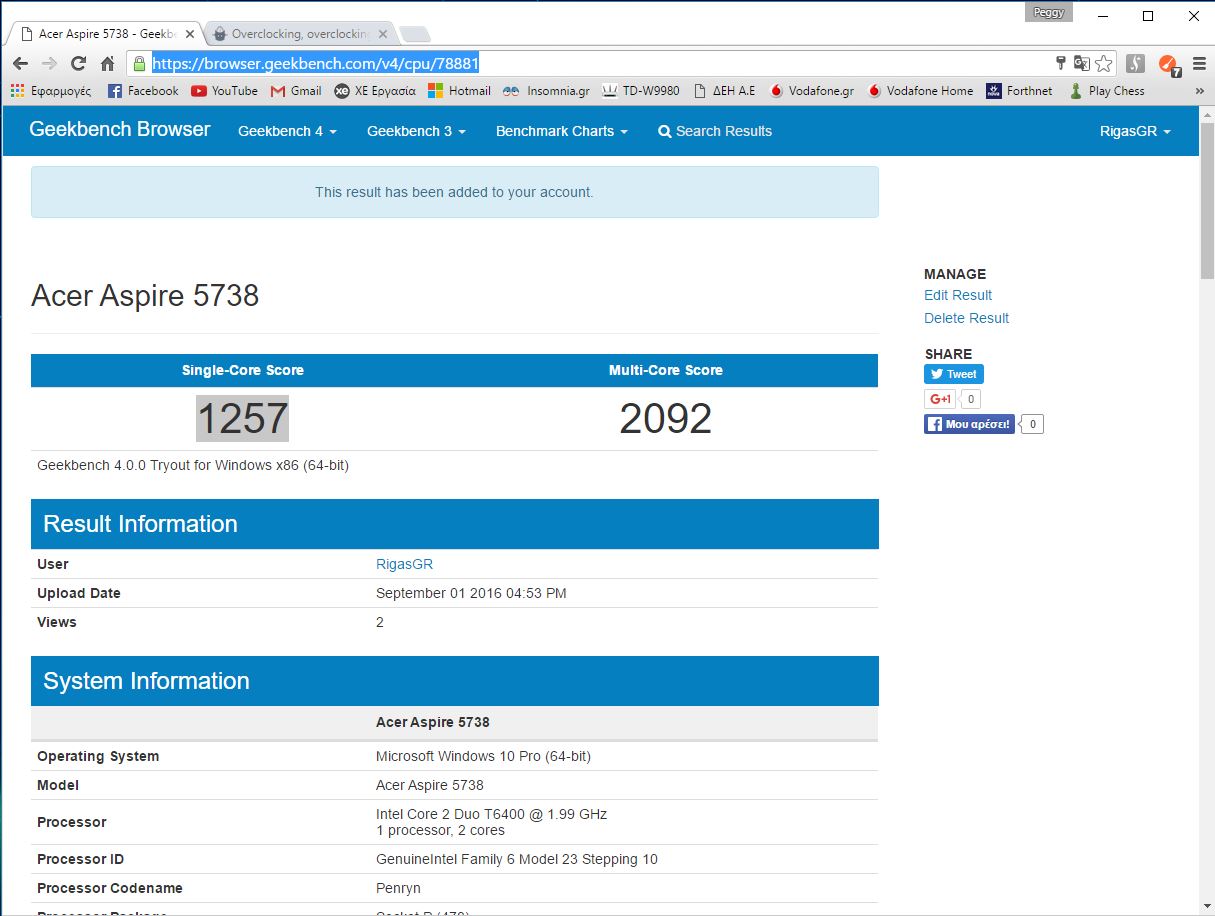This screenshot has width=1215, height=916.
Task: Open the Play Chess bookmark
Action: (1107, 91)
